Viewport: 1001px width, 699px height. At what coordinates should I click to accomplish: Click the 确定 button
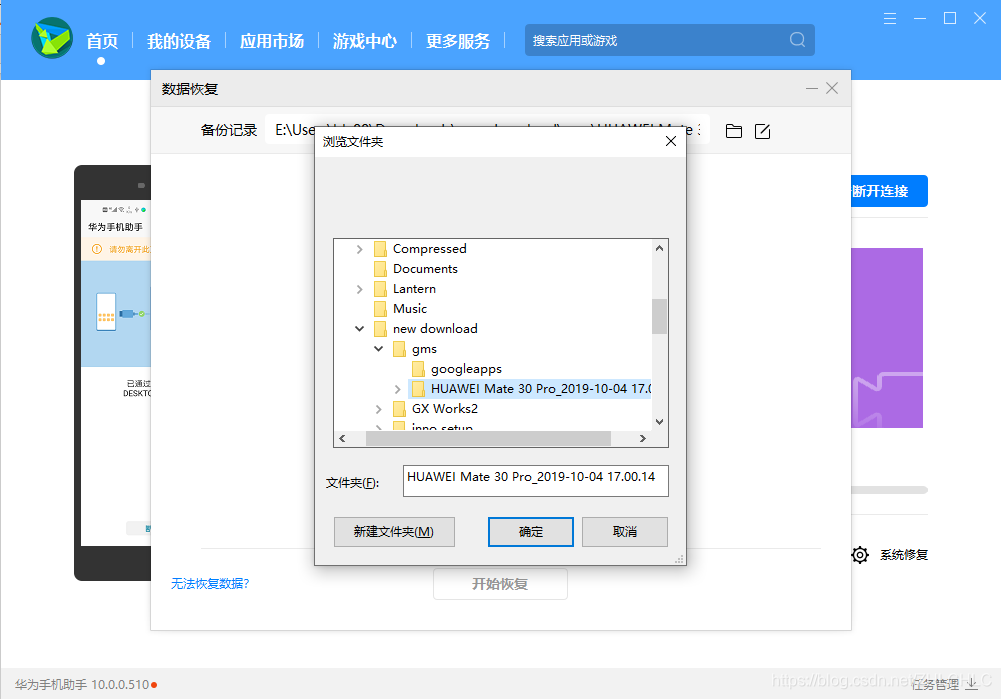click(x=530, y=531)
